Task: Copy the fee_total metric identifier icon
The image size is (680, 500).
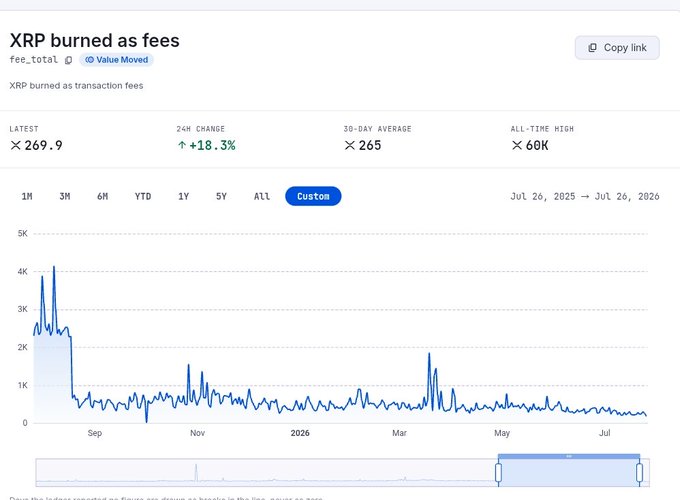Action: click(69, 60)
